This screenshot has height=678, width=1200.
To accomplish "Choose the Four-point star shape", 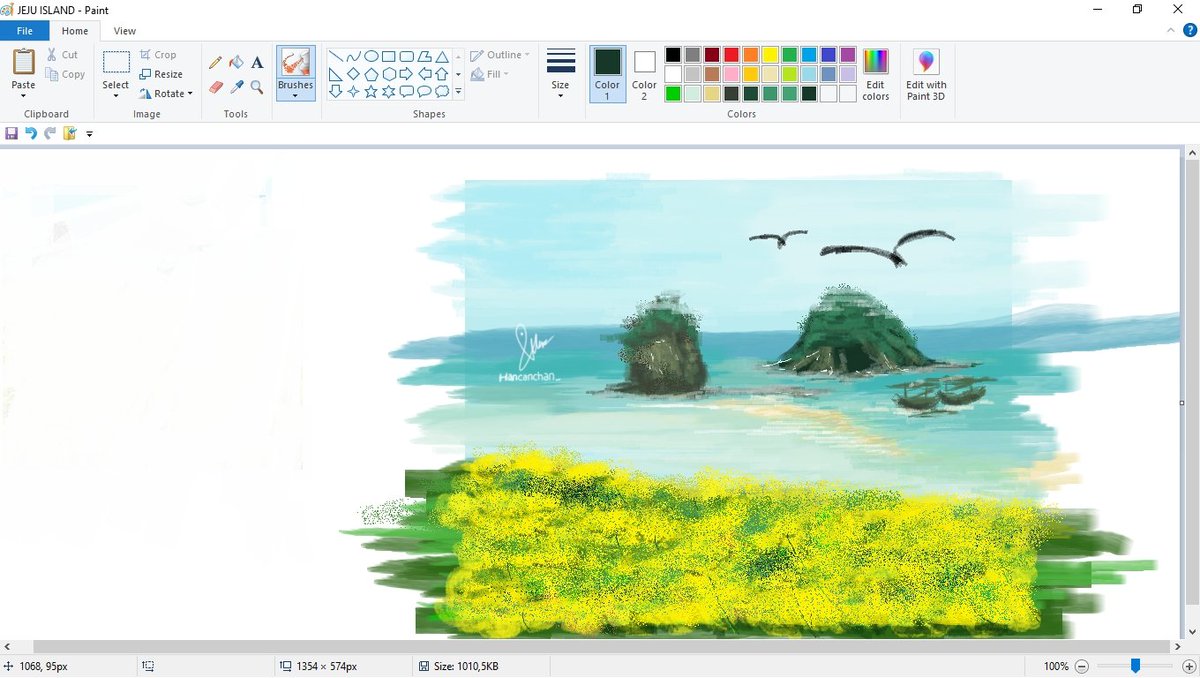I will (353, 91).
